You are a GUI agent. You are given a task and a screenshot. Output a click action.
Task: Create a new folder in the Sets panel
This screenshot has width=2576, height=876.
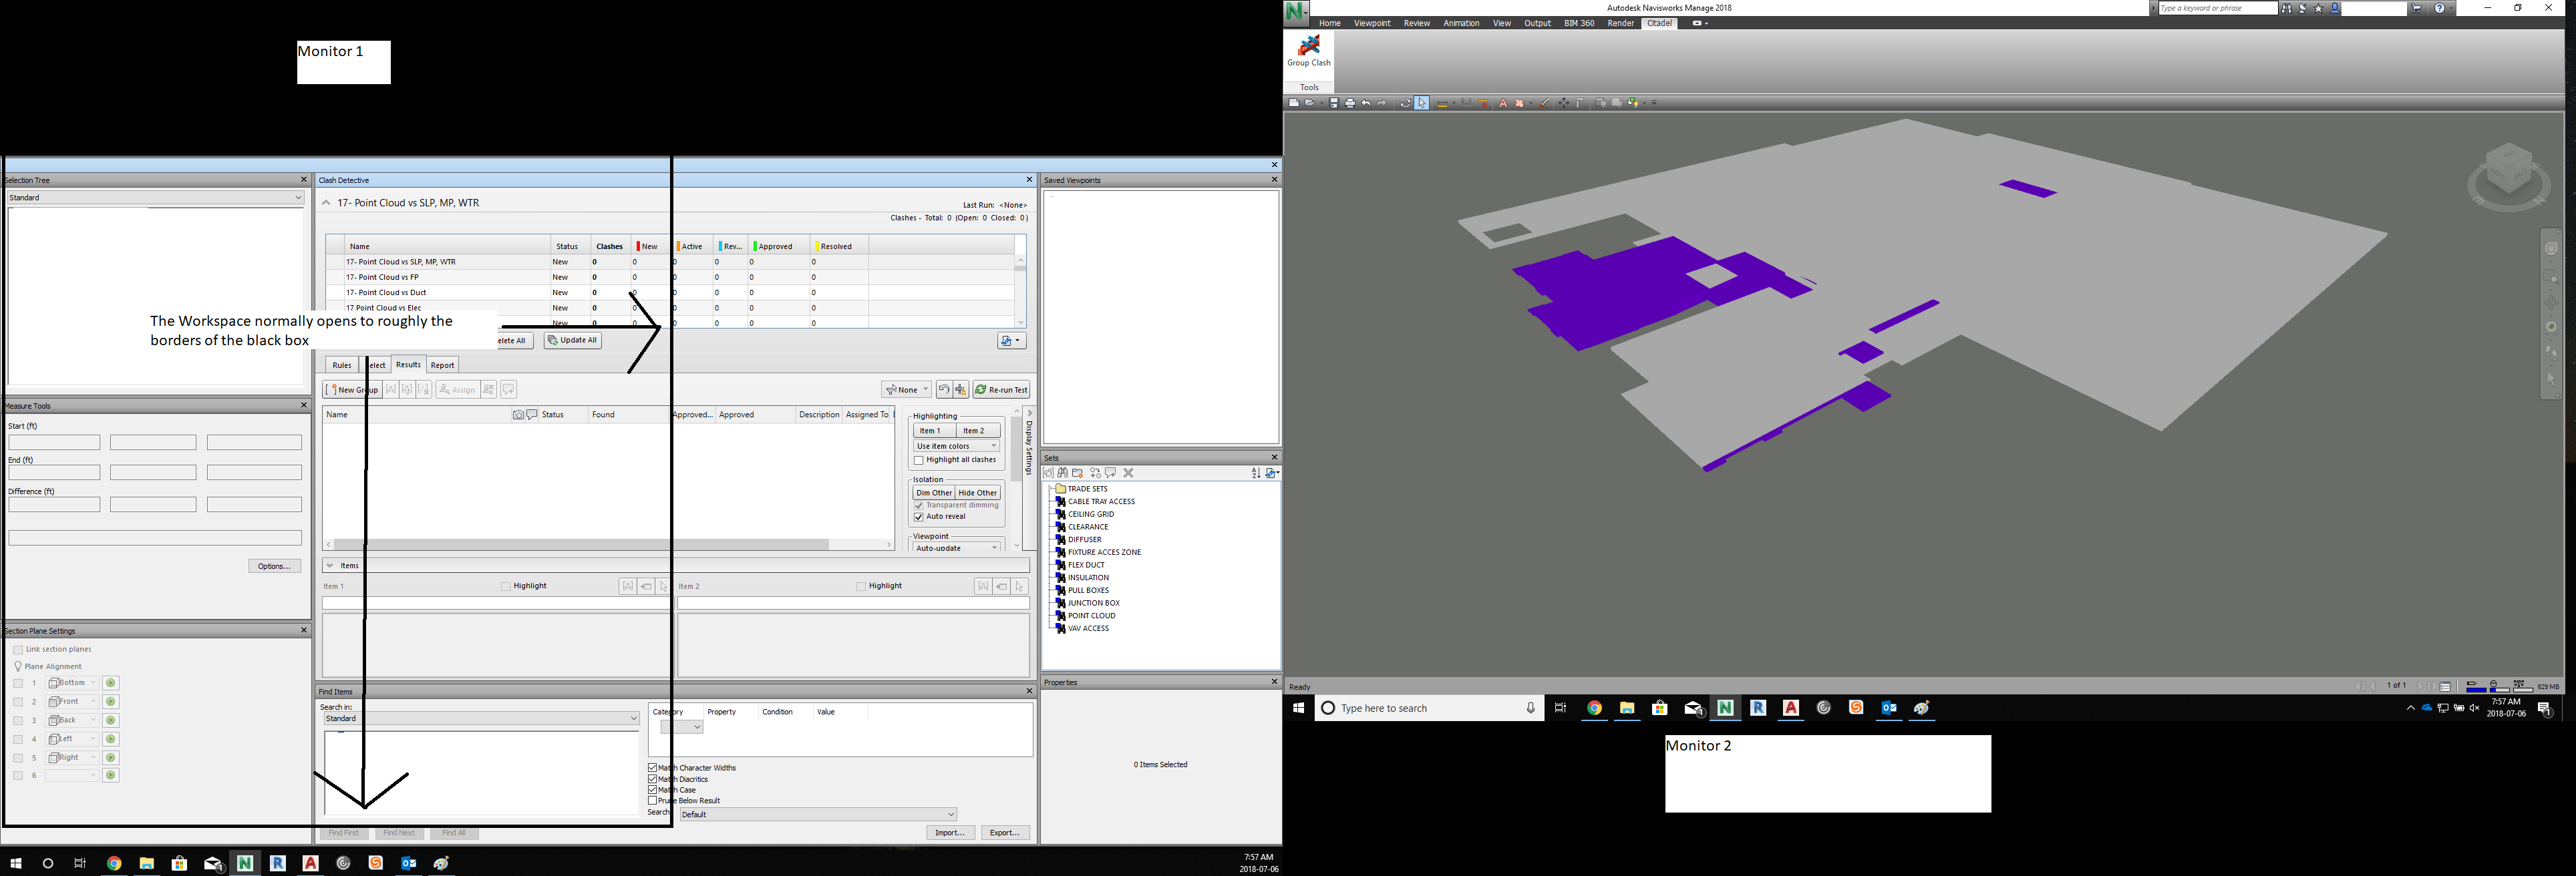pos(1078,473)
